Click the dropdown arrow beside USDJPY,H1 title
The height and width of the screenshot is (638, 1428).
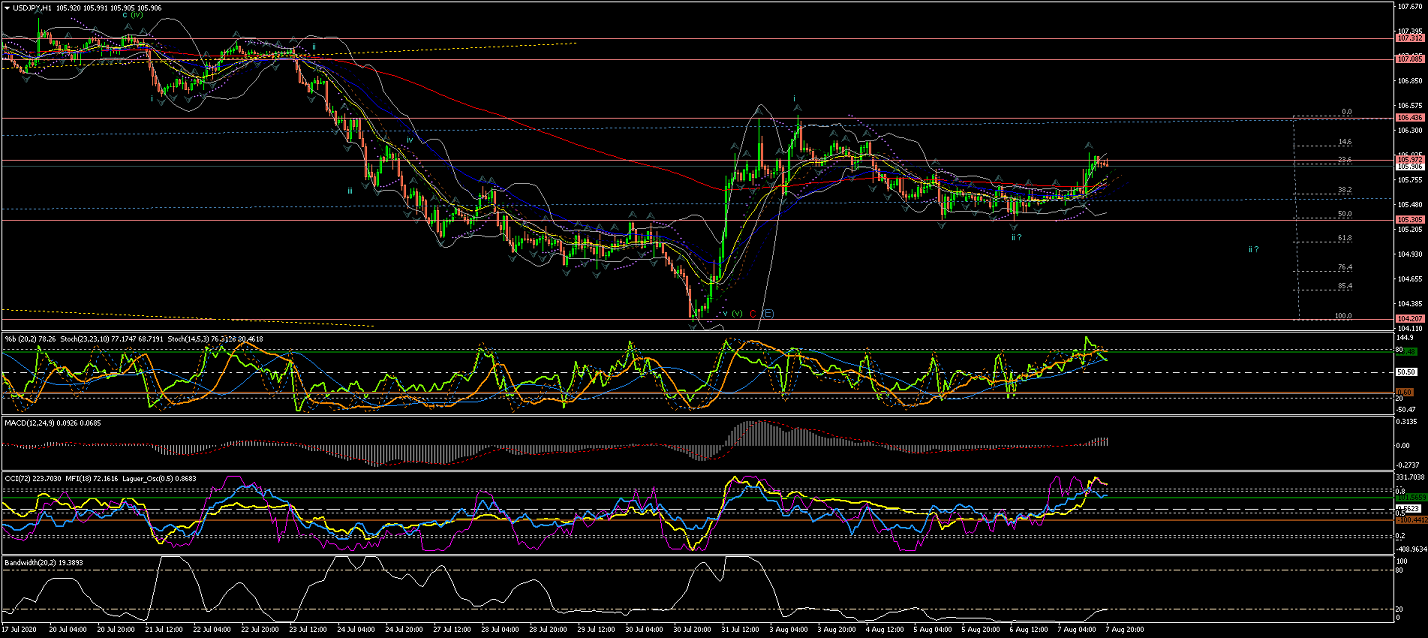[7, 8]
